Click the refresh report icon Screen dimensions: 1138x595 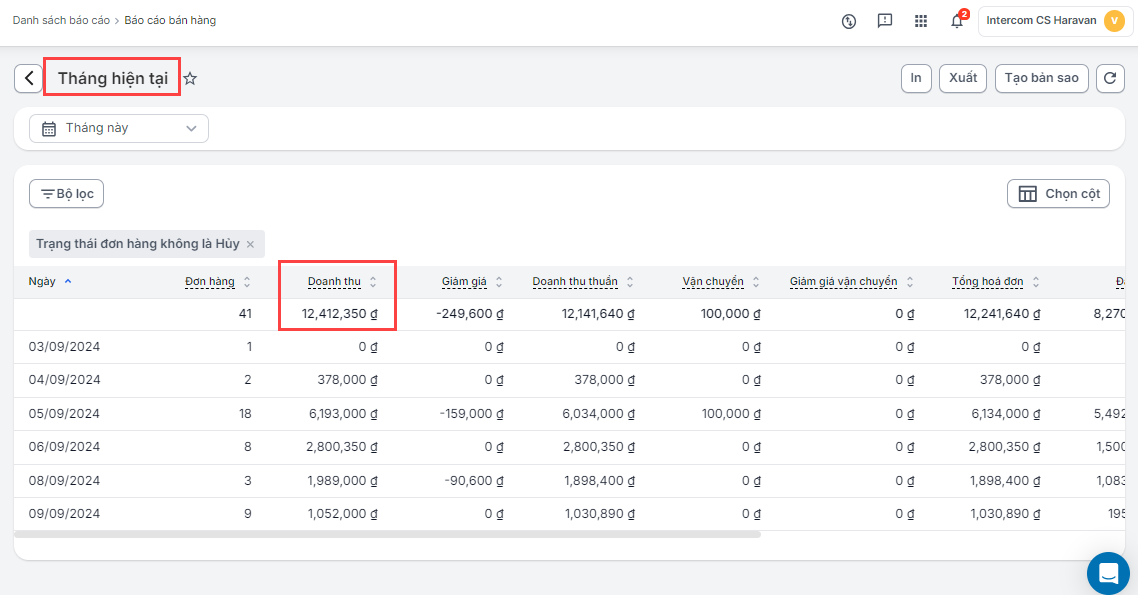[1110, 78]
